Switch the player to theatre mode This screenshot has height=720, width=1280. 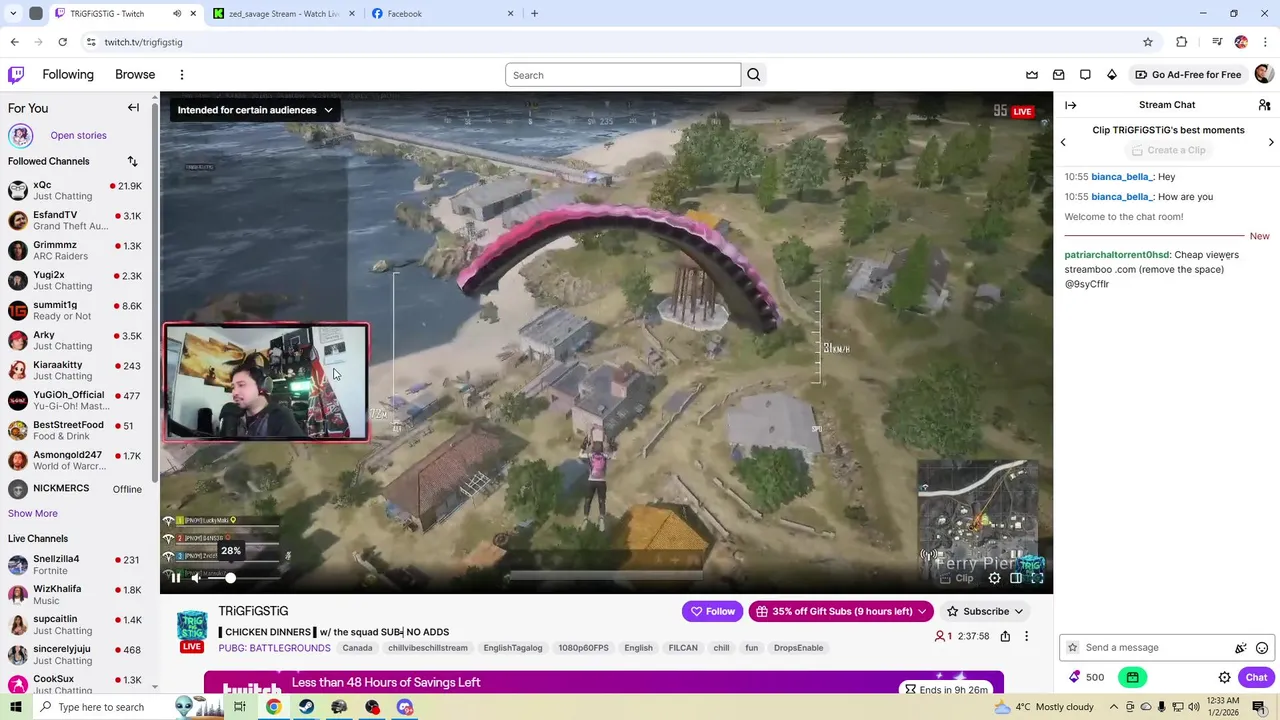tap(1016, 578)
